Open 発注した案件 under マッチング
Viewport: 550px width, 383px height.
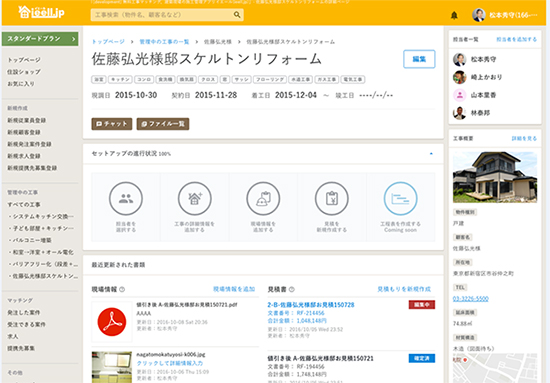(24, 313)
